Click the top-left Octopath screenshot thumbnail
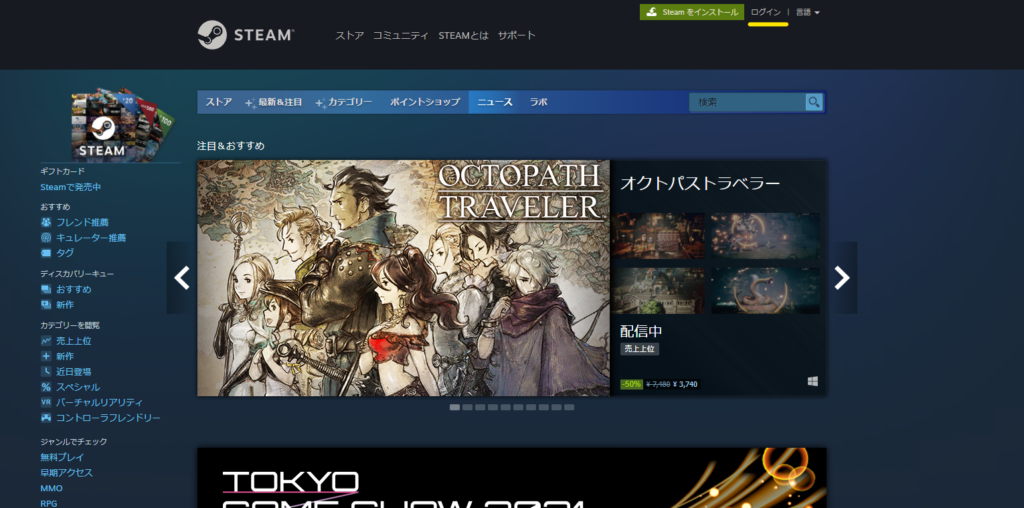Screen dimensions: 1024x508 click(658, 236)
